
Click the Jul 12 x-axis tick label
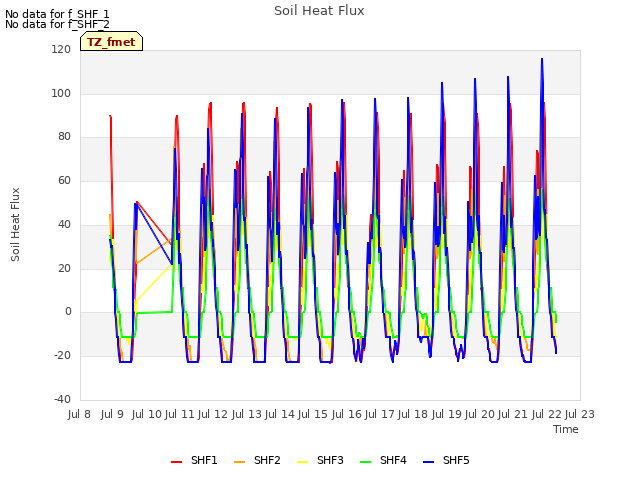[213, 414]
